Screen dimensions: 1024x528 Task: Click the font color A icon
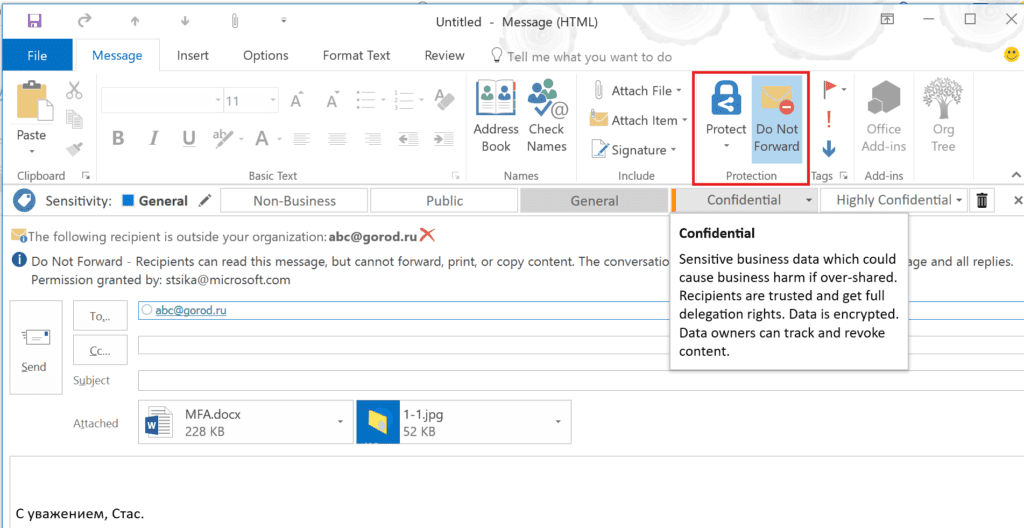click(262, 138)
